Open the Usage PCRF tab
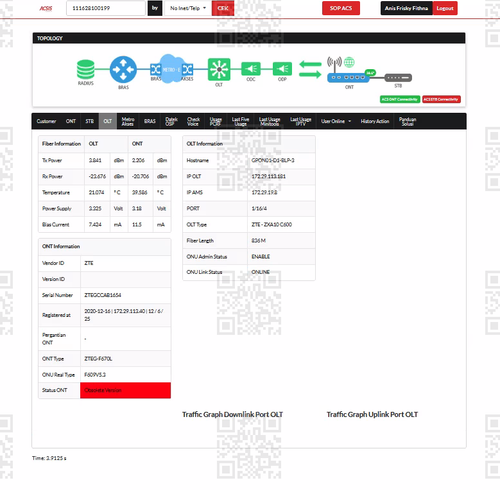Screen dimensions: 500x490 pos(215,121)
